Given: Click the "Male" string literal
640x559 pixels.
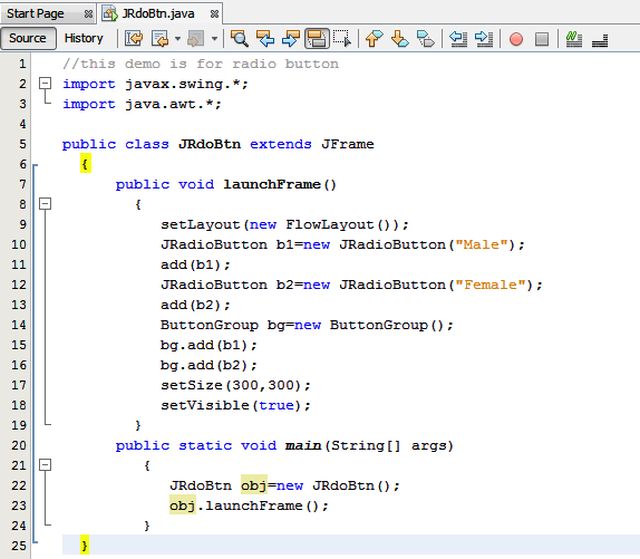Looking at the screenshot, I should (482, 244).
